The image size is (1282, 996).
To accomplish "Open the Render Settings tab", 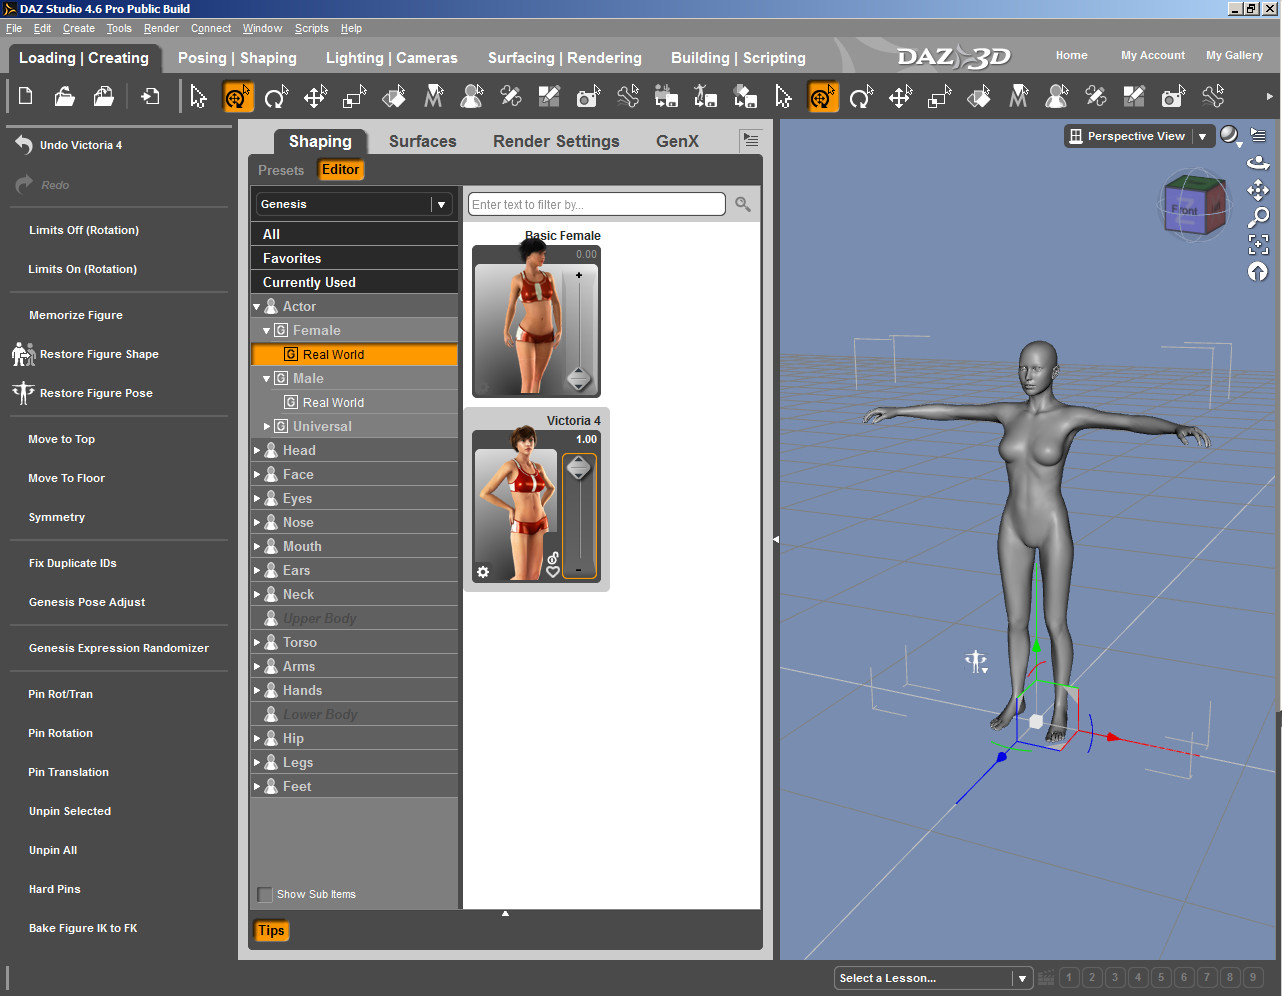I will coord(556,141).
